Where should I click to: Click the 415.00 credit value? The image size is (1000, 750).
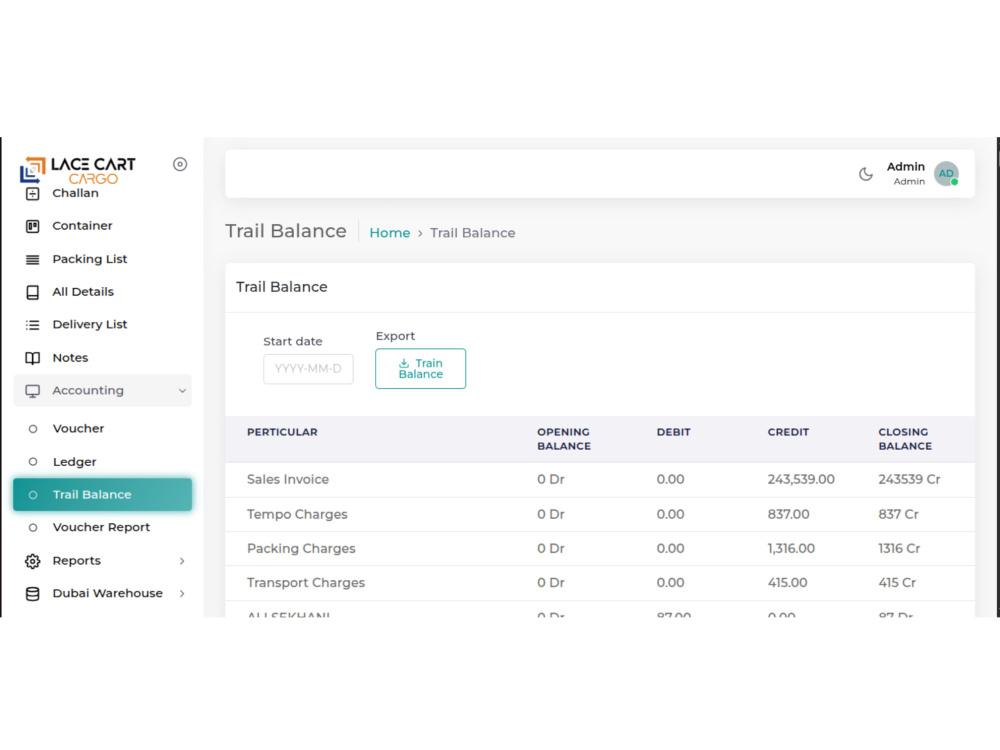787,583
